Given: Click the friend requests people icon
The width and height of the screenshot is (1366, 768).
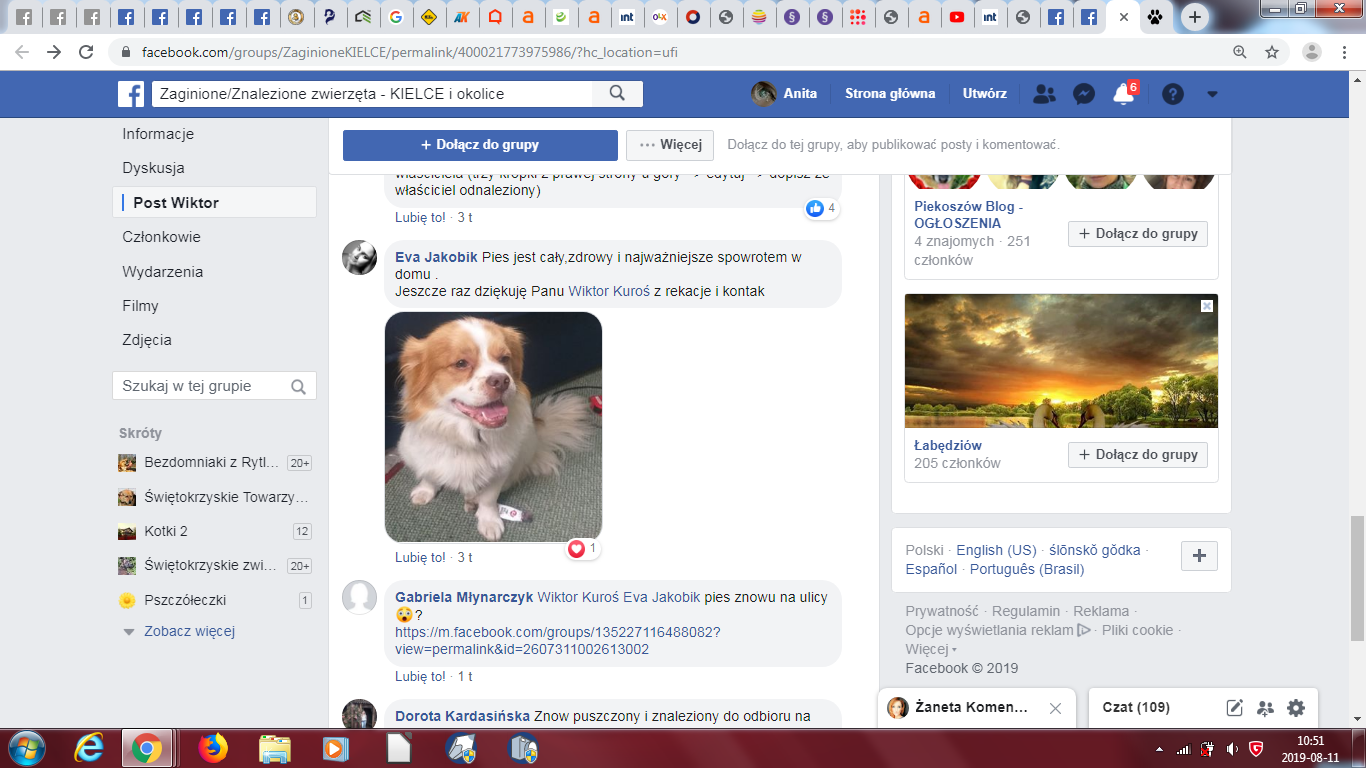Looking at the screenshot, I should pos(1044,94).
